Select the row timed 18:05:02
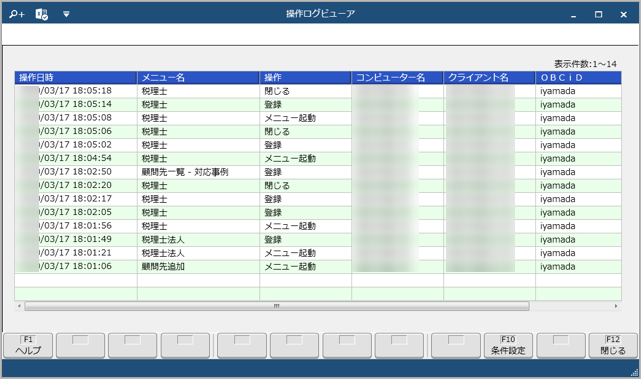 point(318,145)
